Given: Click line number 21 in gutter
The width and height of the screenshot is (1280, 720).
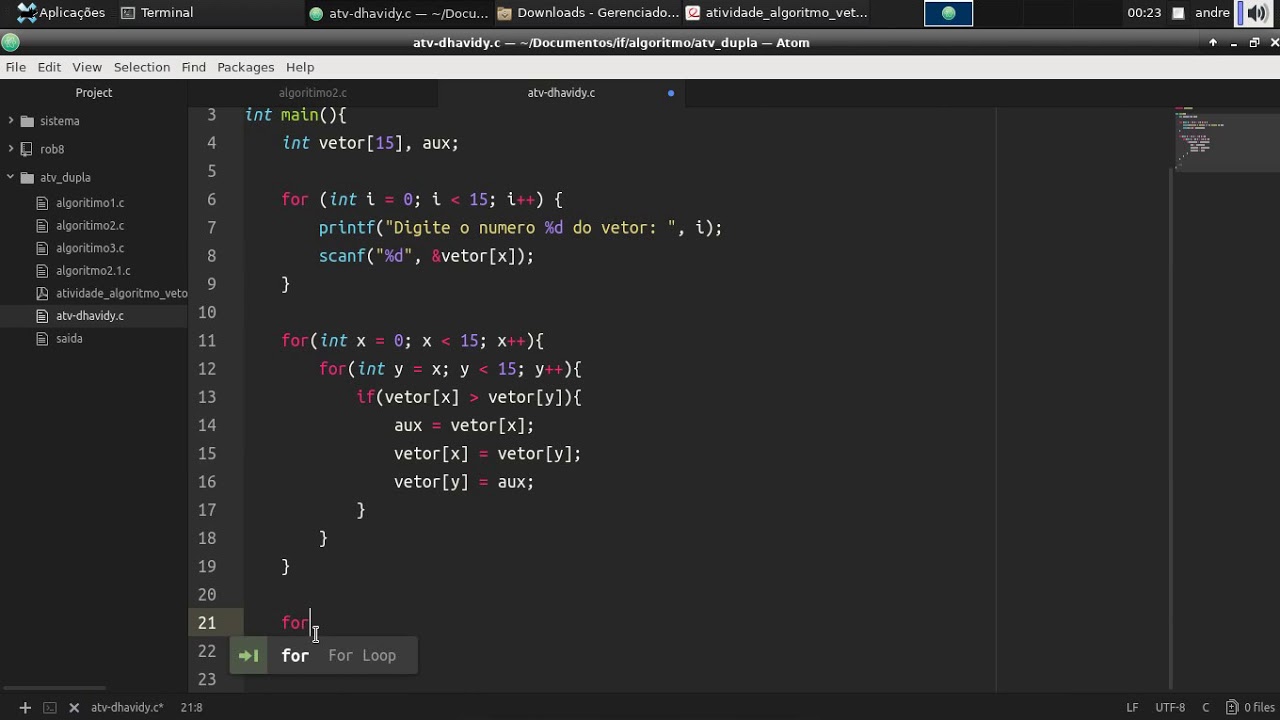Looking at the screenshot, I should (207, 623).
